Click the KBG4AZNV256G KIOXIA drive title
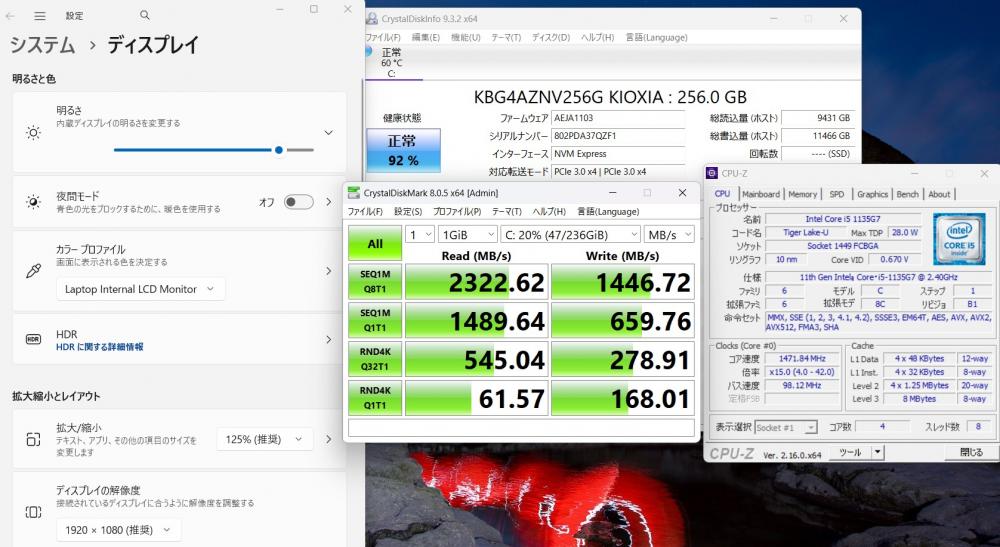 [x=610, y=97]
